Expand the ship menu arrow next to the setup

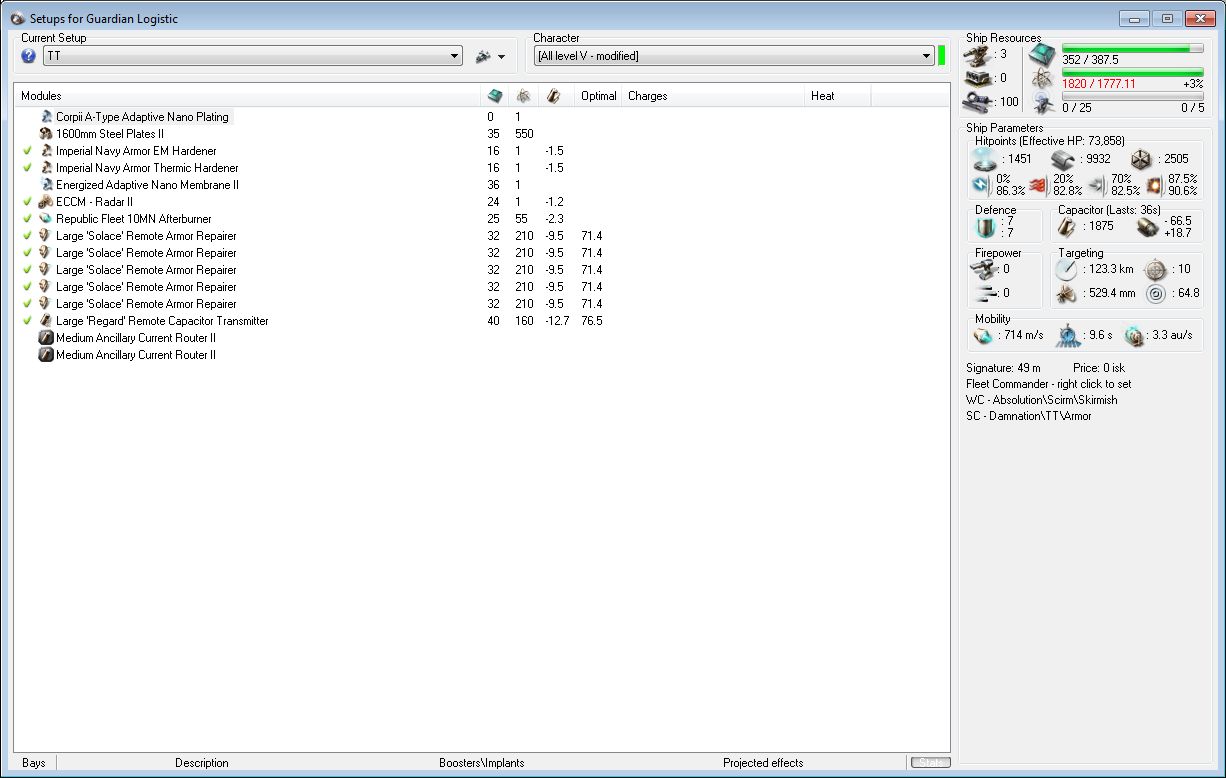[x=502, y=58]
